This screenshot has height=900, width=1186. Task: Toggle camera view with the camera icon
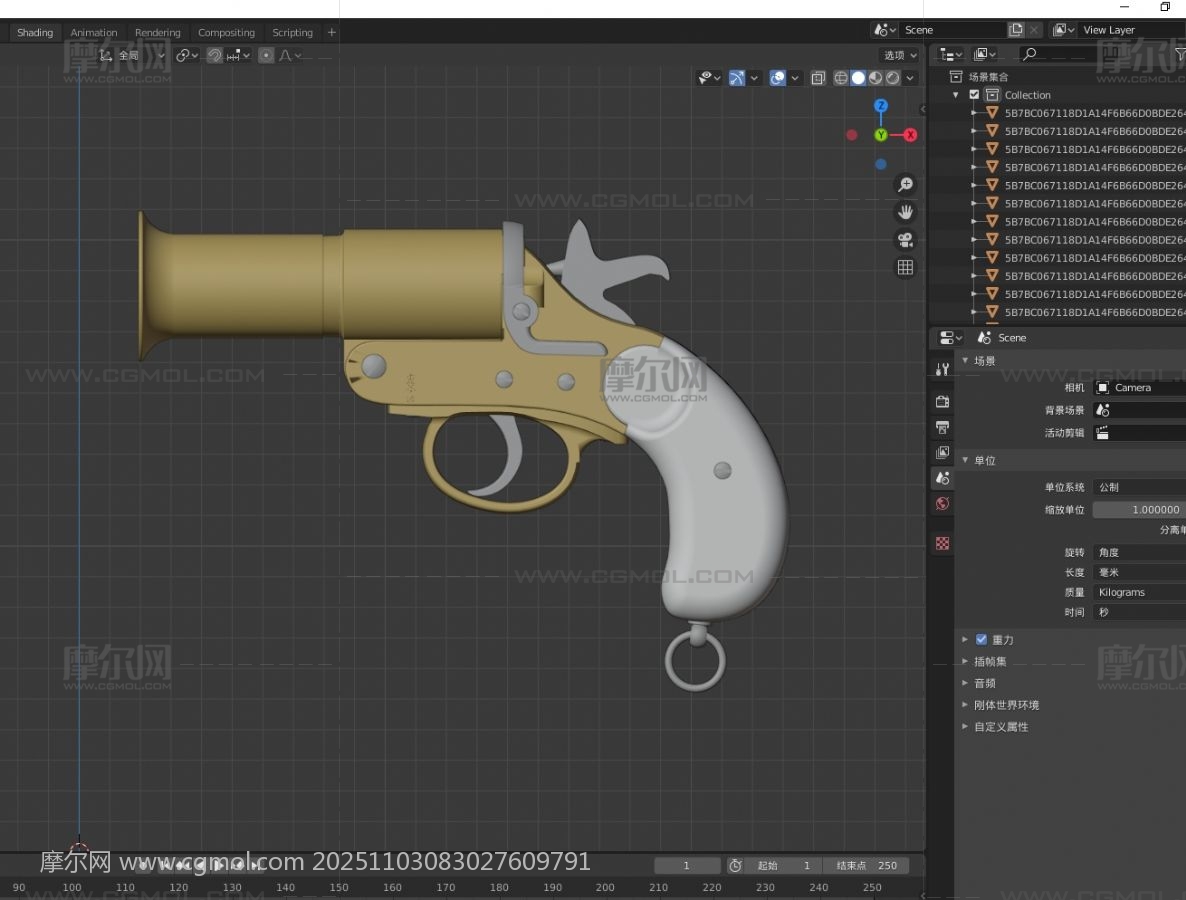coord(905,240)
